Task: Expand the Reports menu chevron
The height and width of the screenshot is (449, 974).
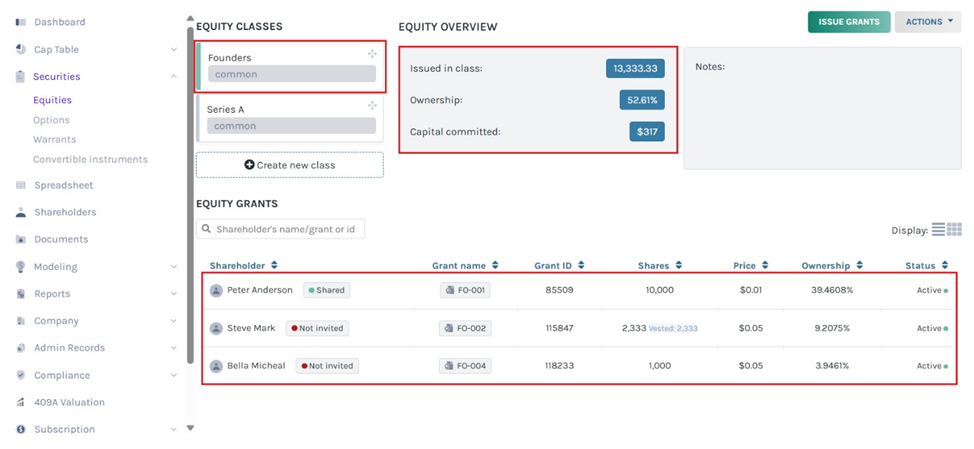Action: click(174, 294)
